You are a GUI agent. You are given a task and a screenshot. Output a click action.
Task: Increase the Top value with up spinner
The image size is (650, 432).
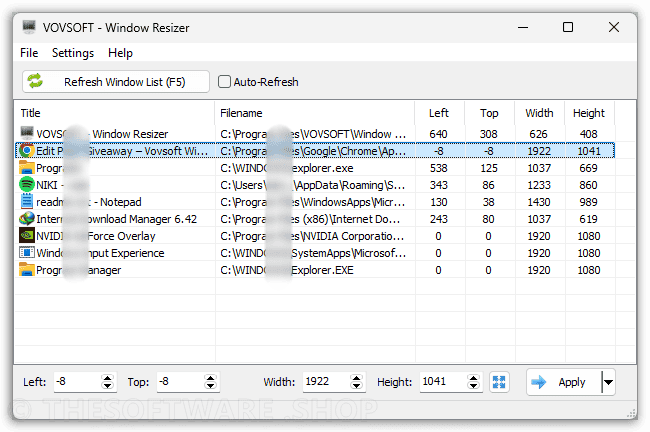[x=211, y=378]
